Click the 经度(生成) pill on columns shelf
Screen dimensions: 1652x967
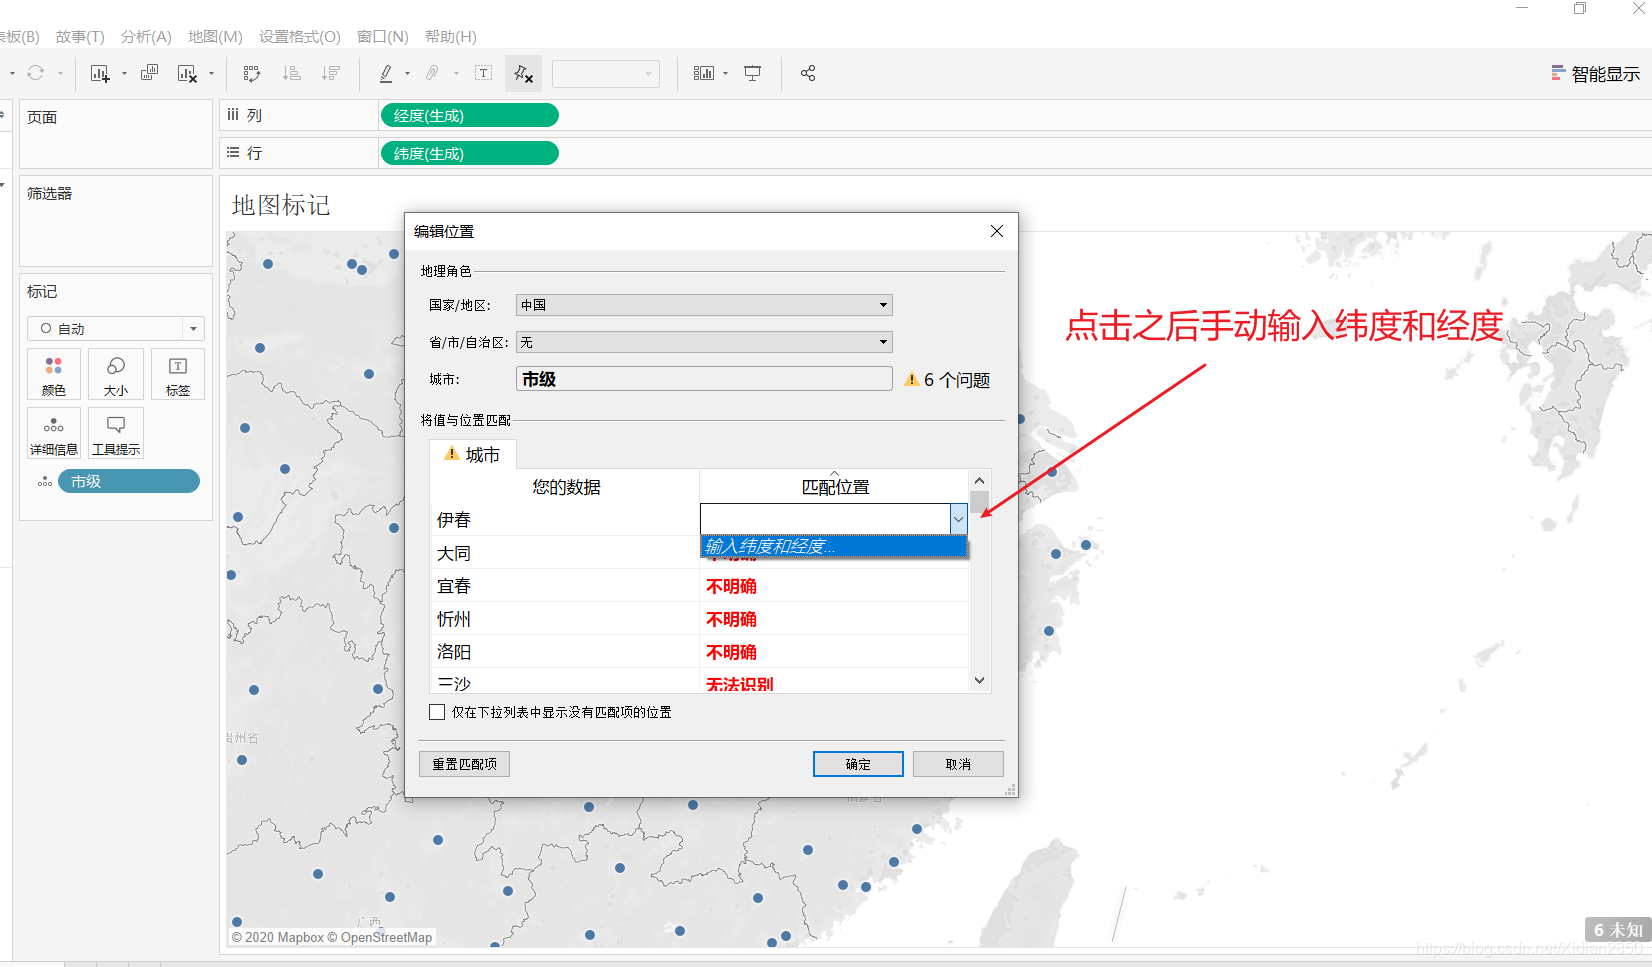coord(469,116)
